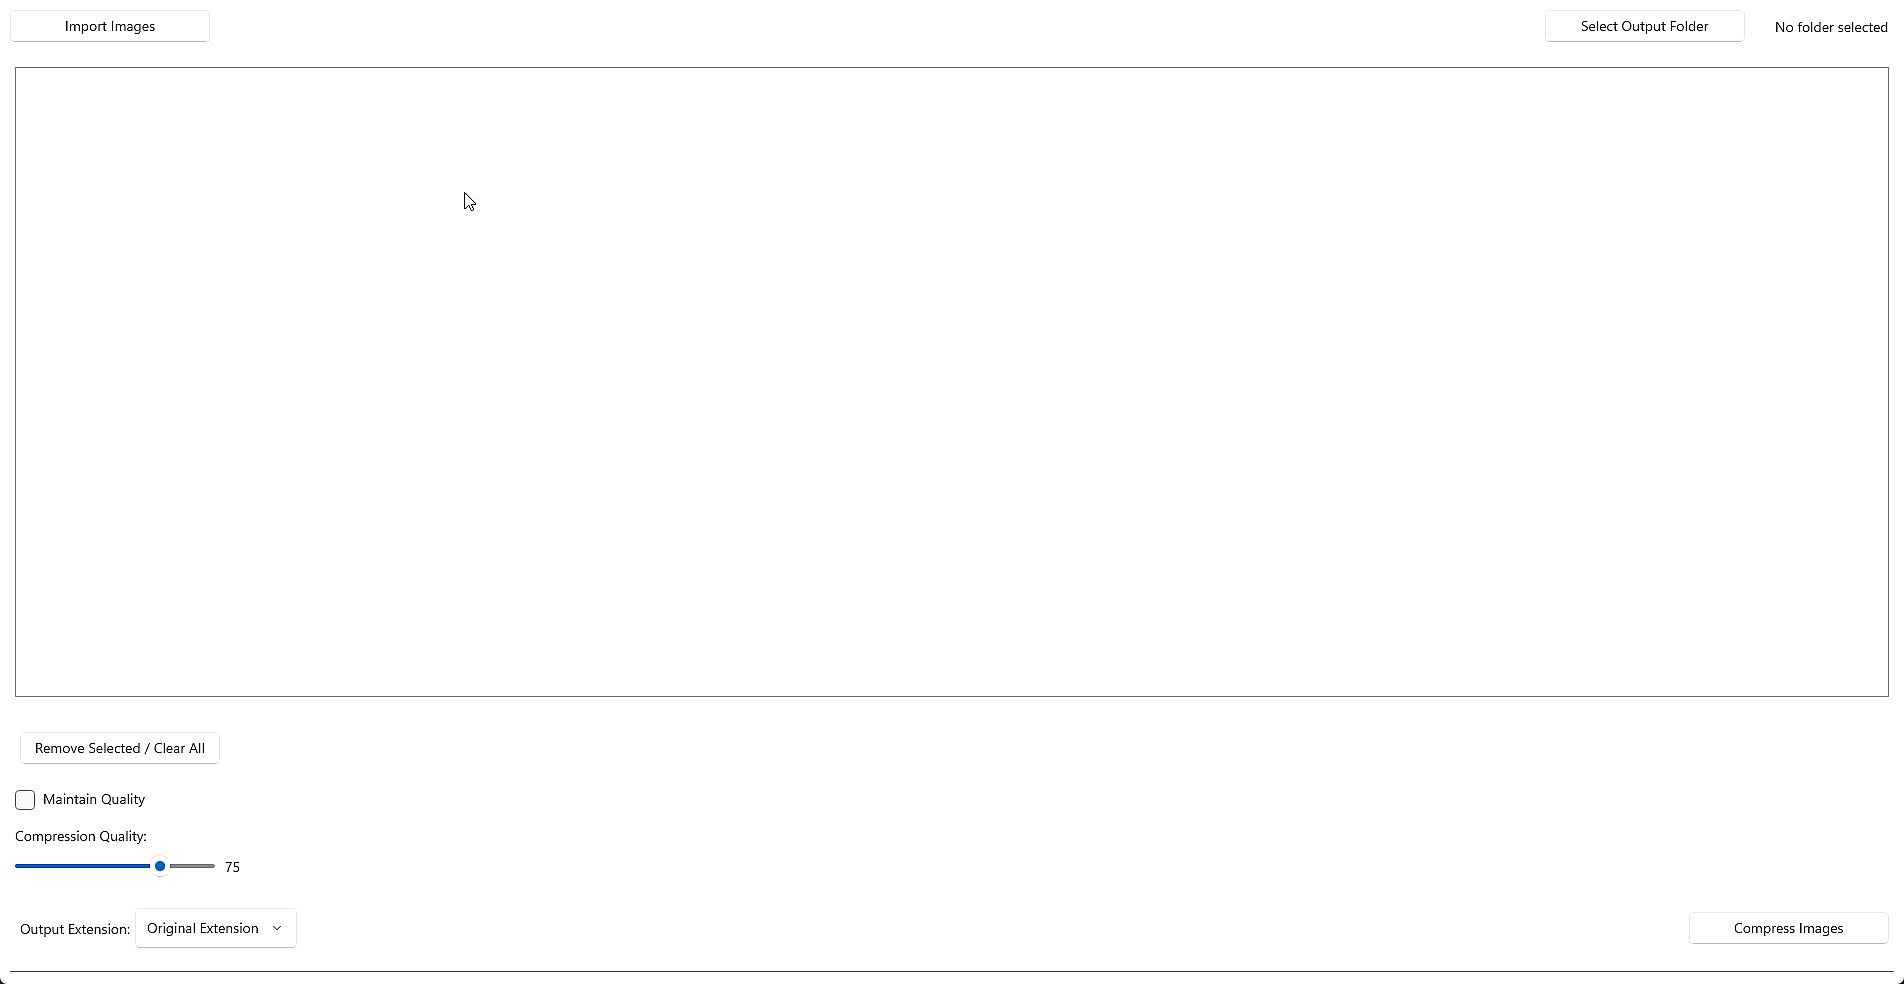This screenshot has height=984, width=1904.
Task: Click the horizontal divider line at the bottom
Action: (x=950, y=971)
